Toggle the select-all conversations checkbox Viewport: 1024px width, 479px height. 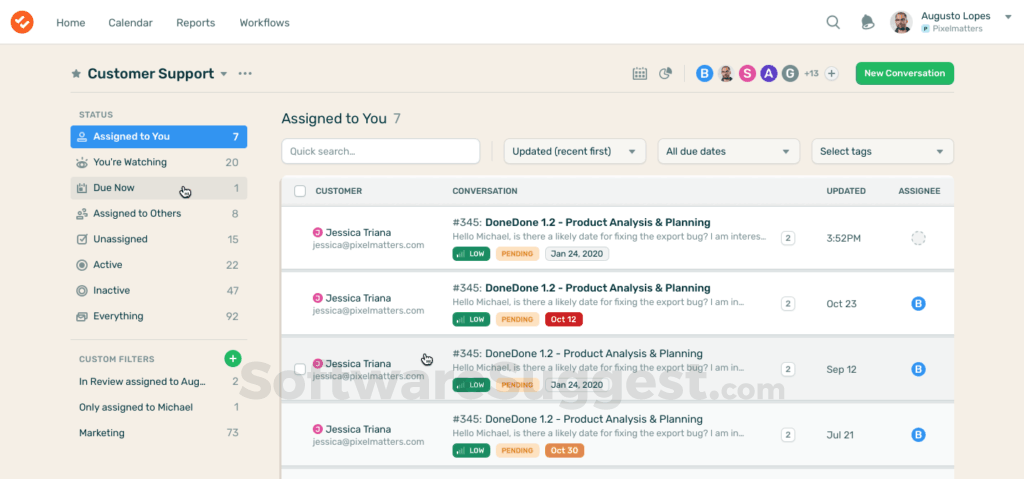pyautogui.click(x=300, y=191)
